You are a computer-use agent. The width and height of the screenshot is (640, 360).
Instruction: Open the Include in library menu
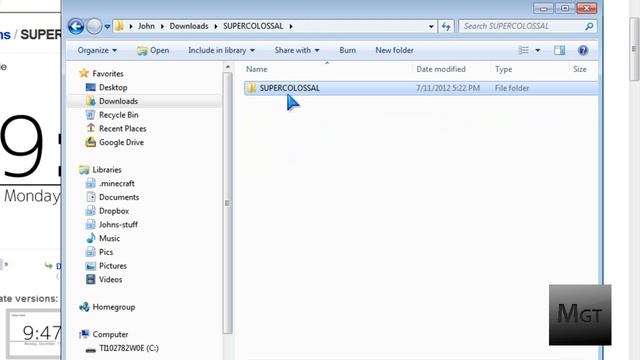click(x=221, y=50)
